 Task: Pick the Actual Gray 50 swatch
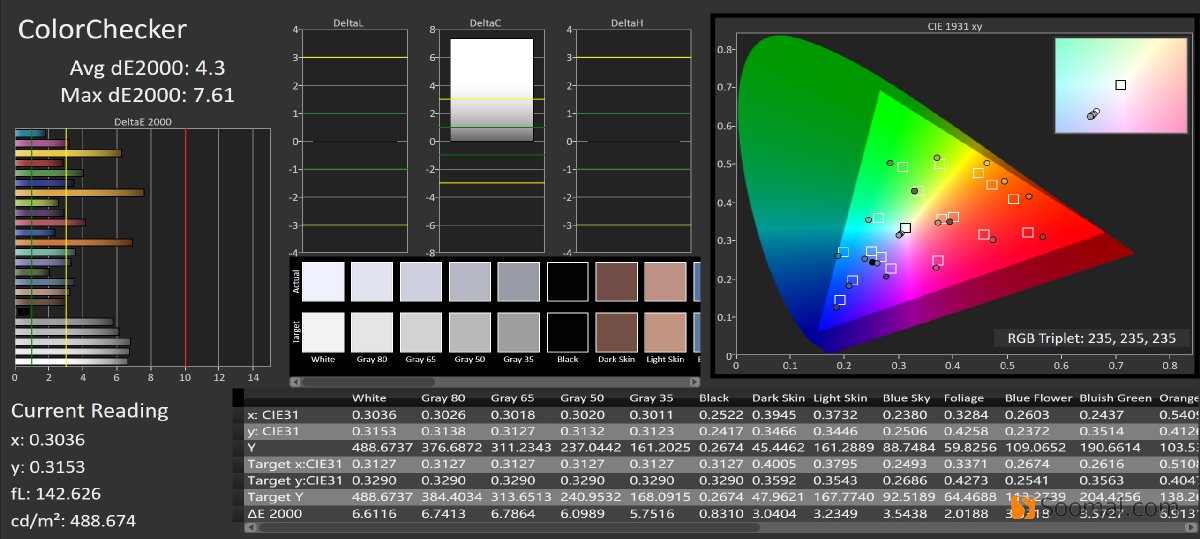coord(469,281)
